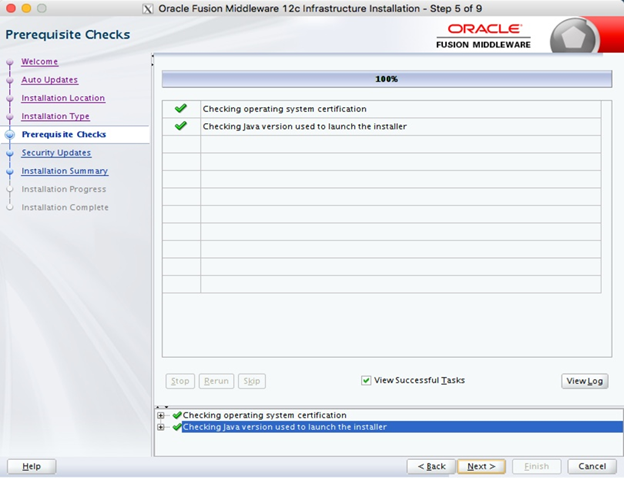Expand the Java version check log node

point(161,427)
